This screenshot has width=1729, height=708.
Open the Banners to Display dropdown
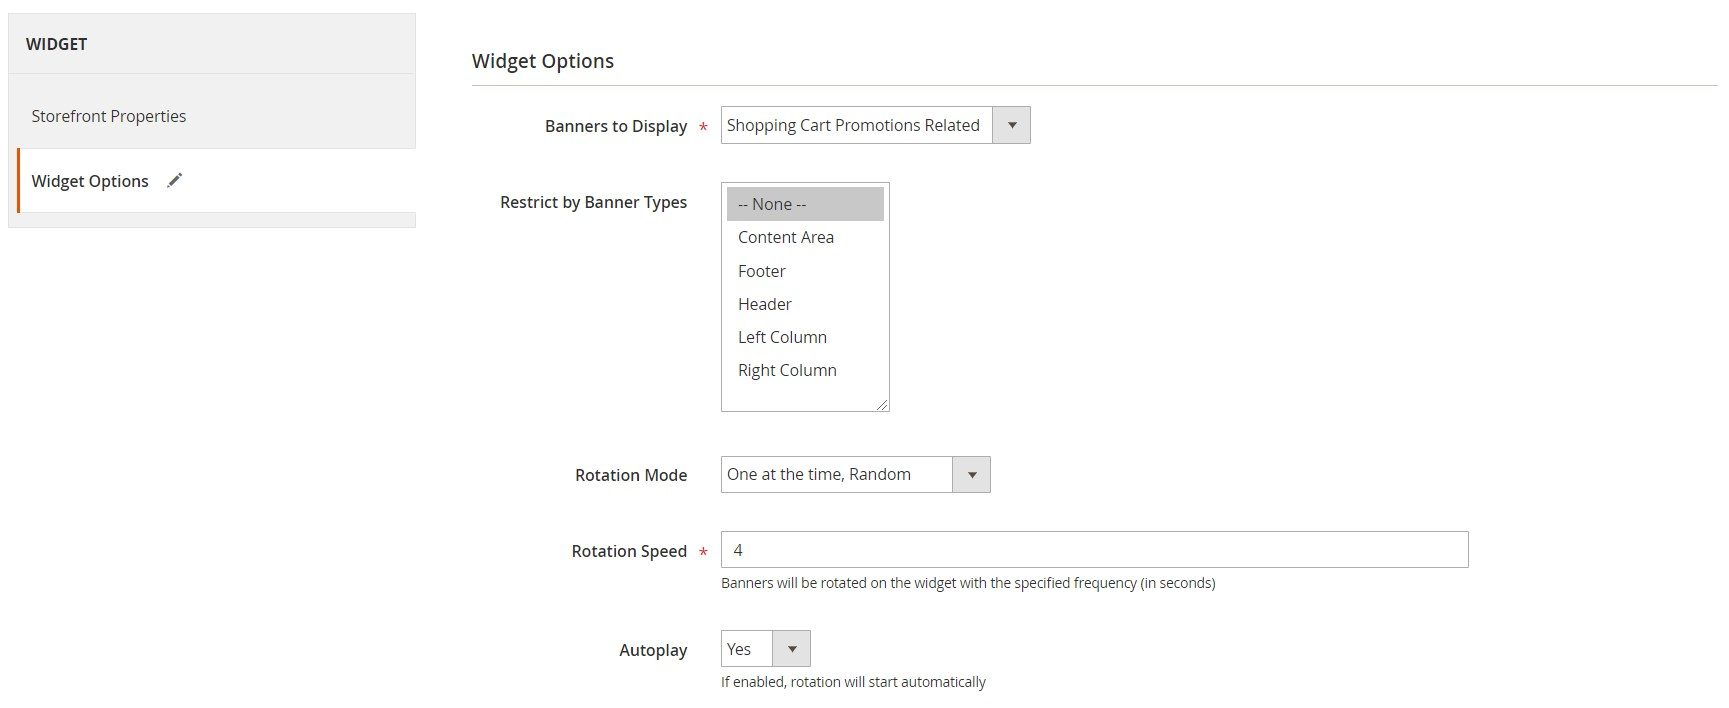(874, 125)
